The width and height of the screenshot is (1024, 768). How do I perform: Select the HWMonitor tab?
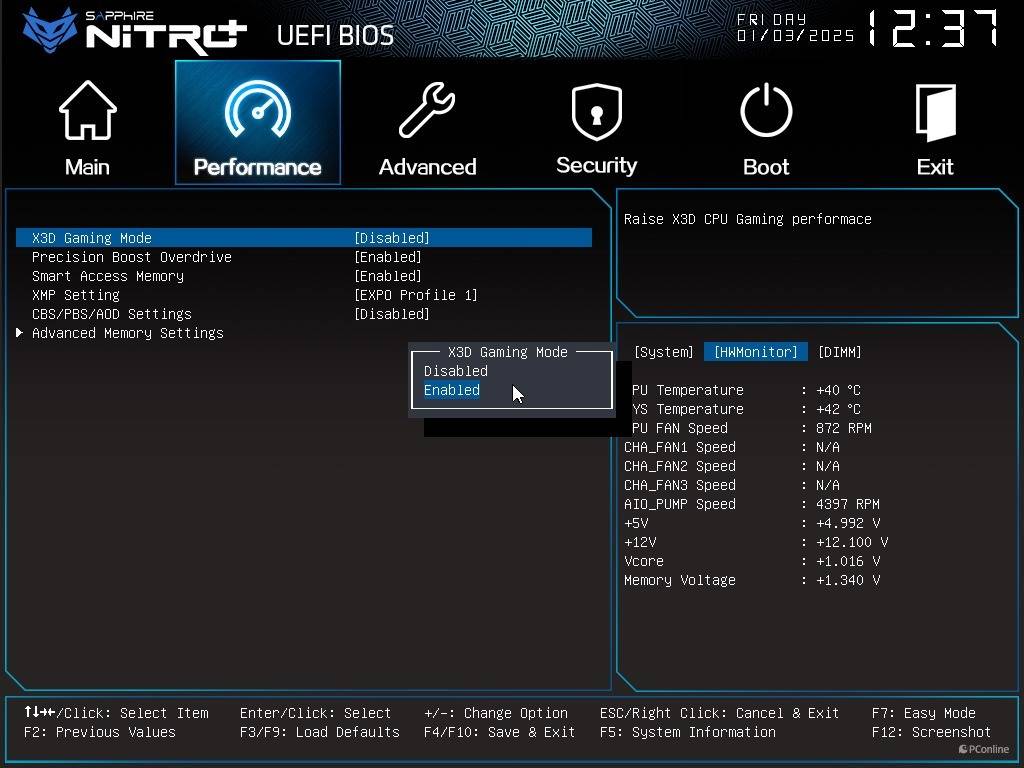click(755, 352)
